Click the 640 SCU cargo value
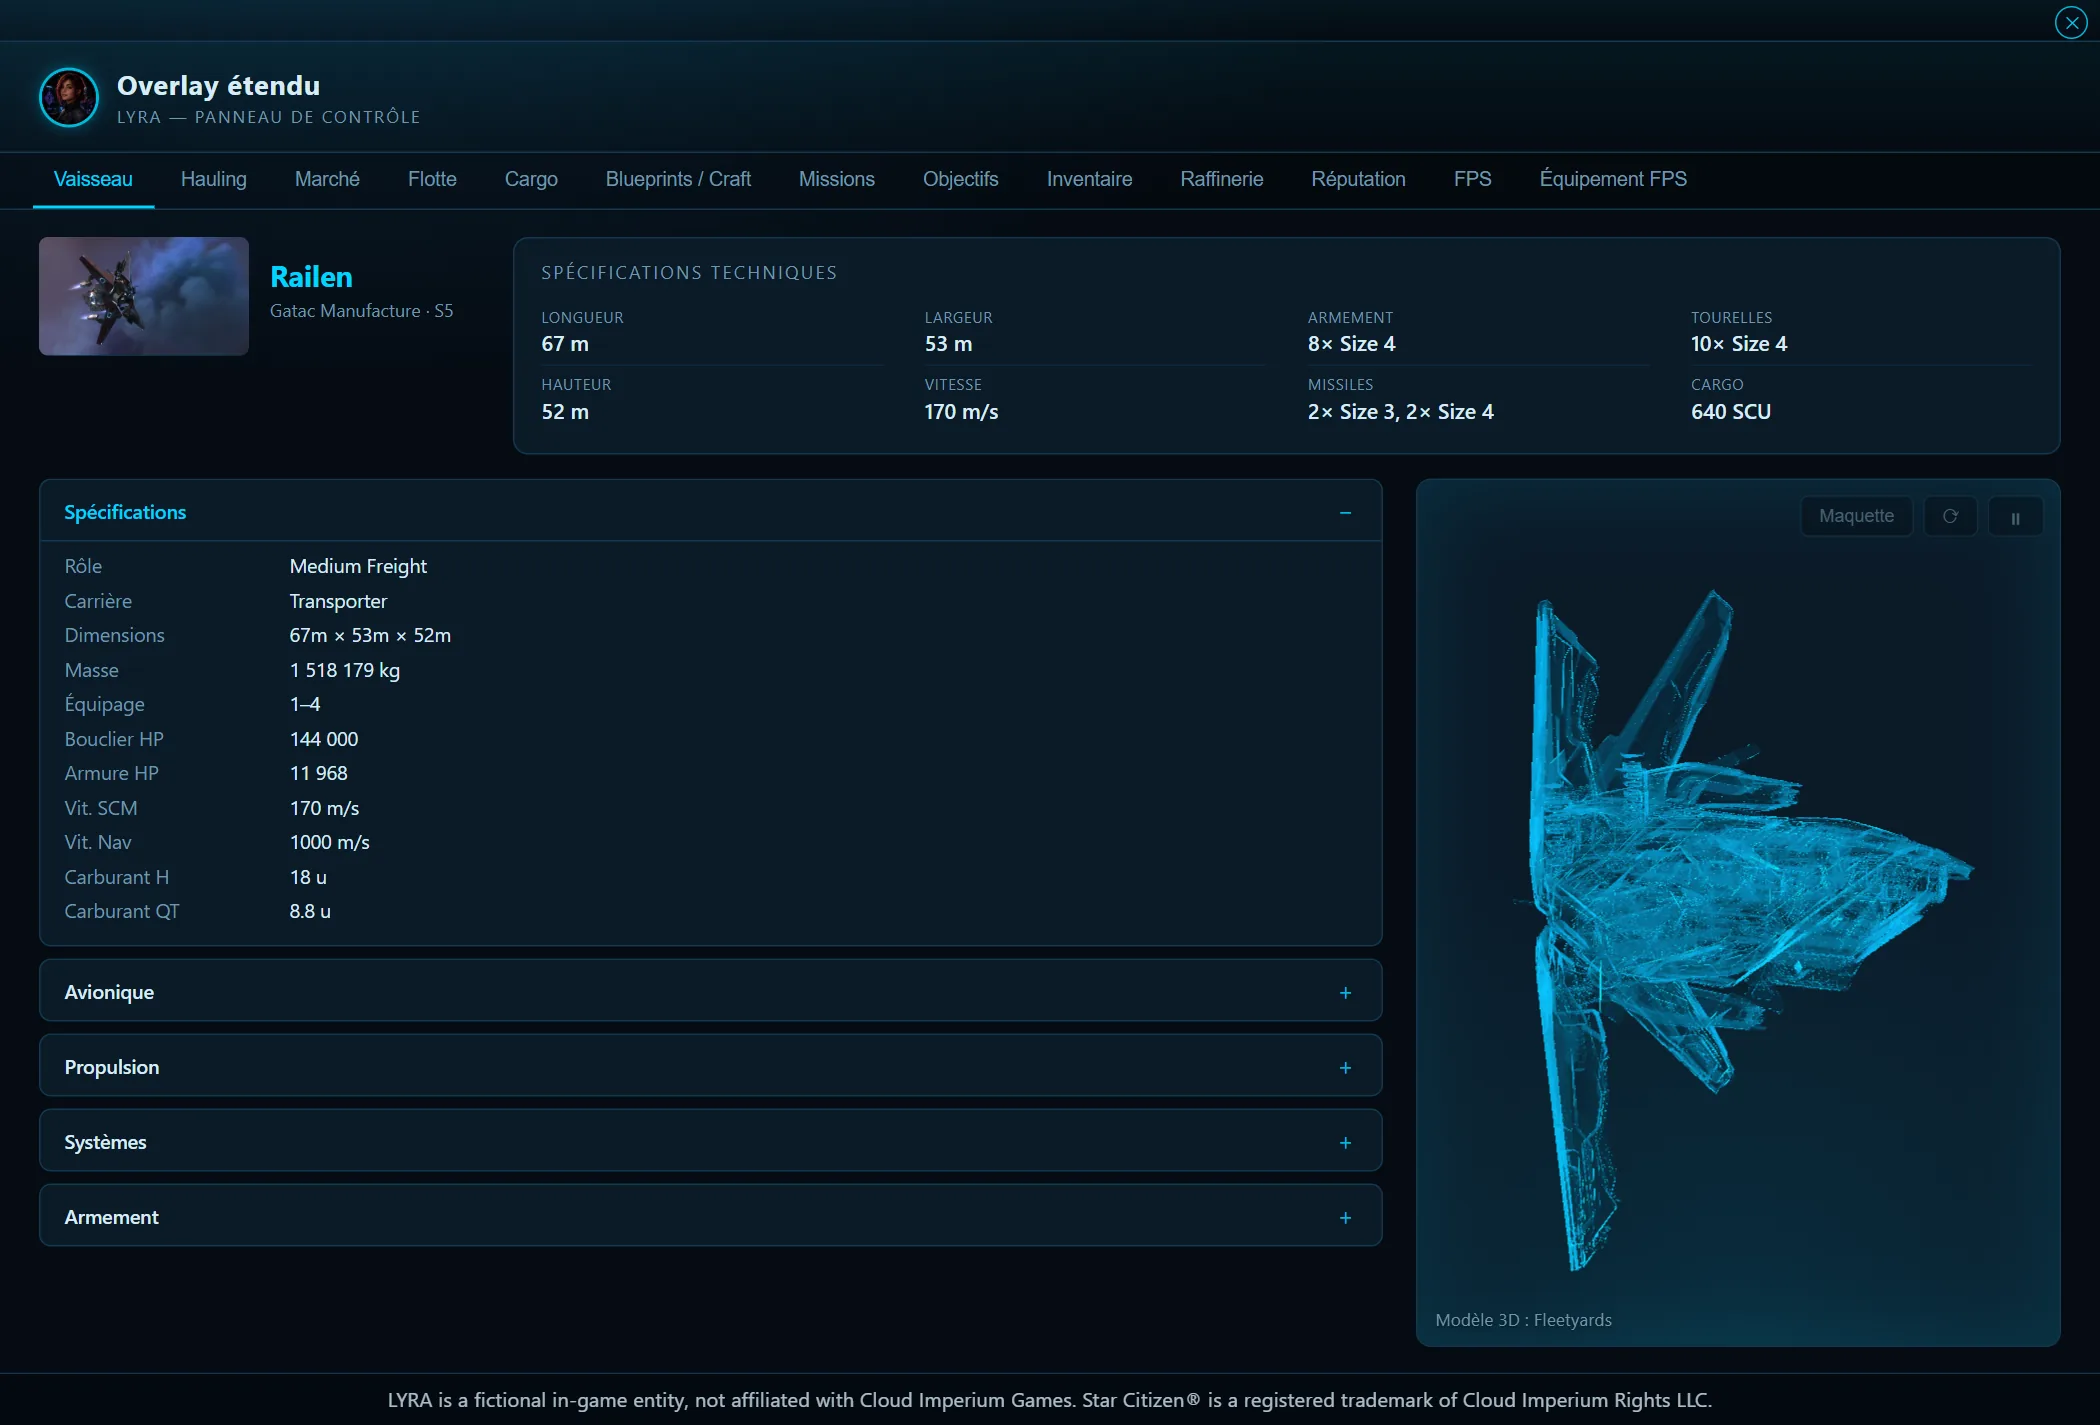Image resolution: width=2100 pixels, height=1425 pixels. pos(1730,412)
